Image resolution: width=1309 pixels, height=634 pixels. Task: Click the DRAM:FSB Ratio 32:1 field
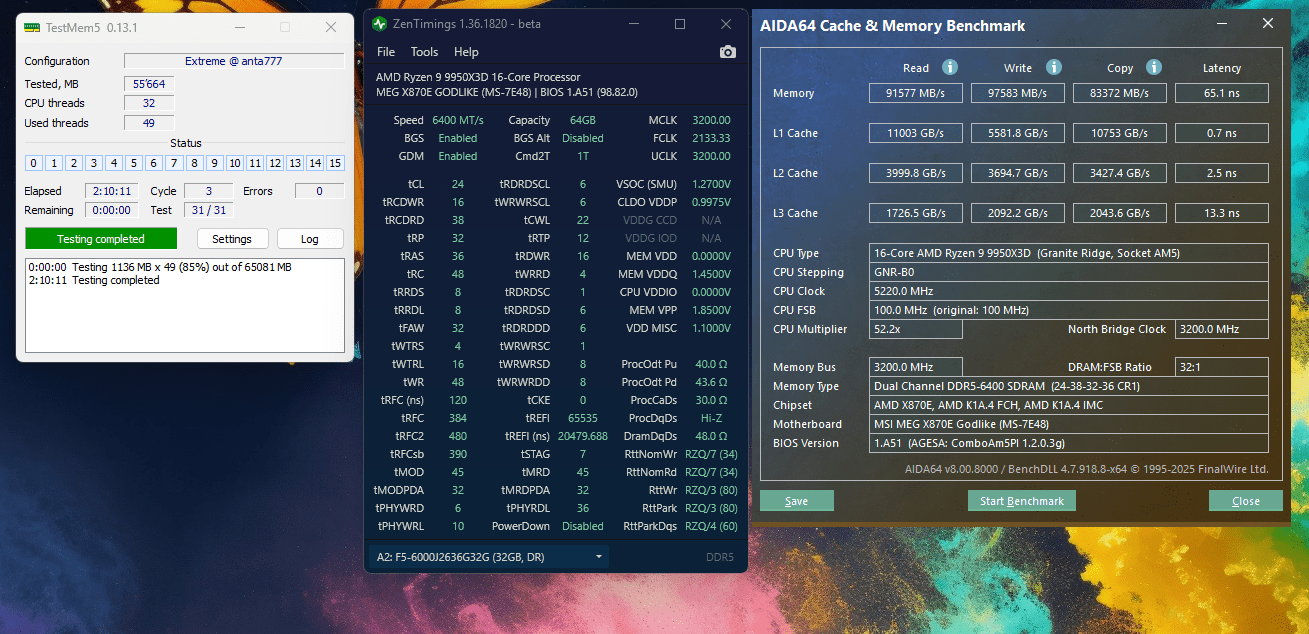point(1222,367)
